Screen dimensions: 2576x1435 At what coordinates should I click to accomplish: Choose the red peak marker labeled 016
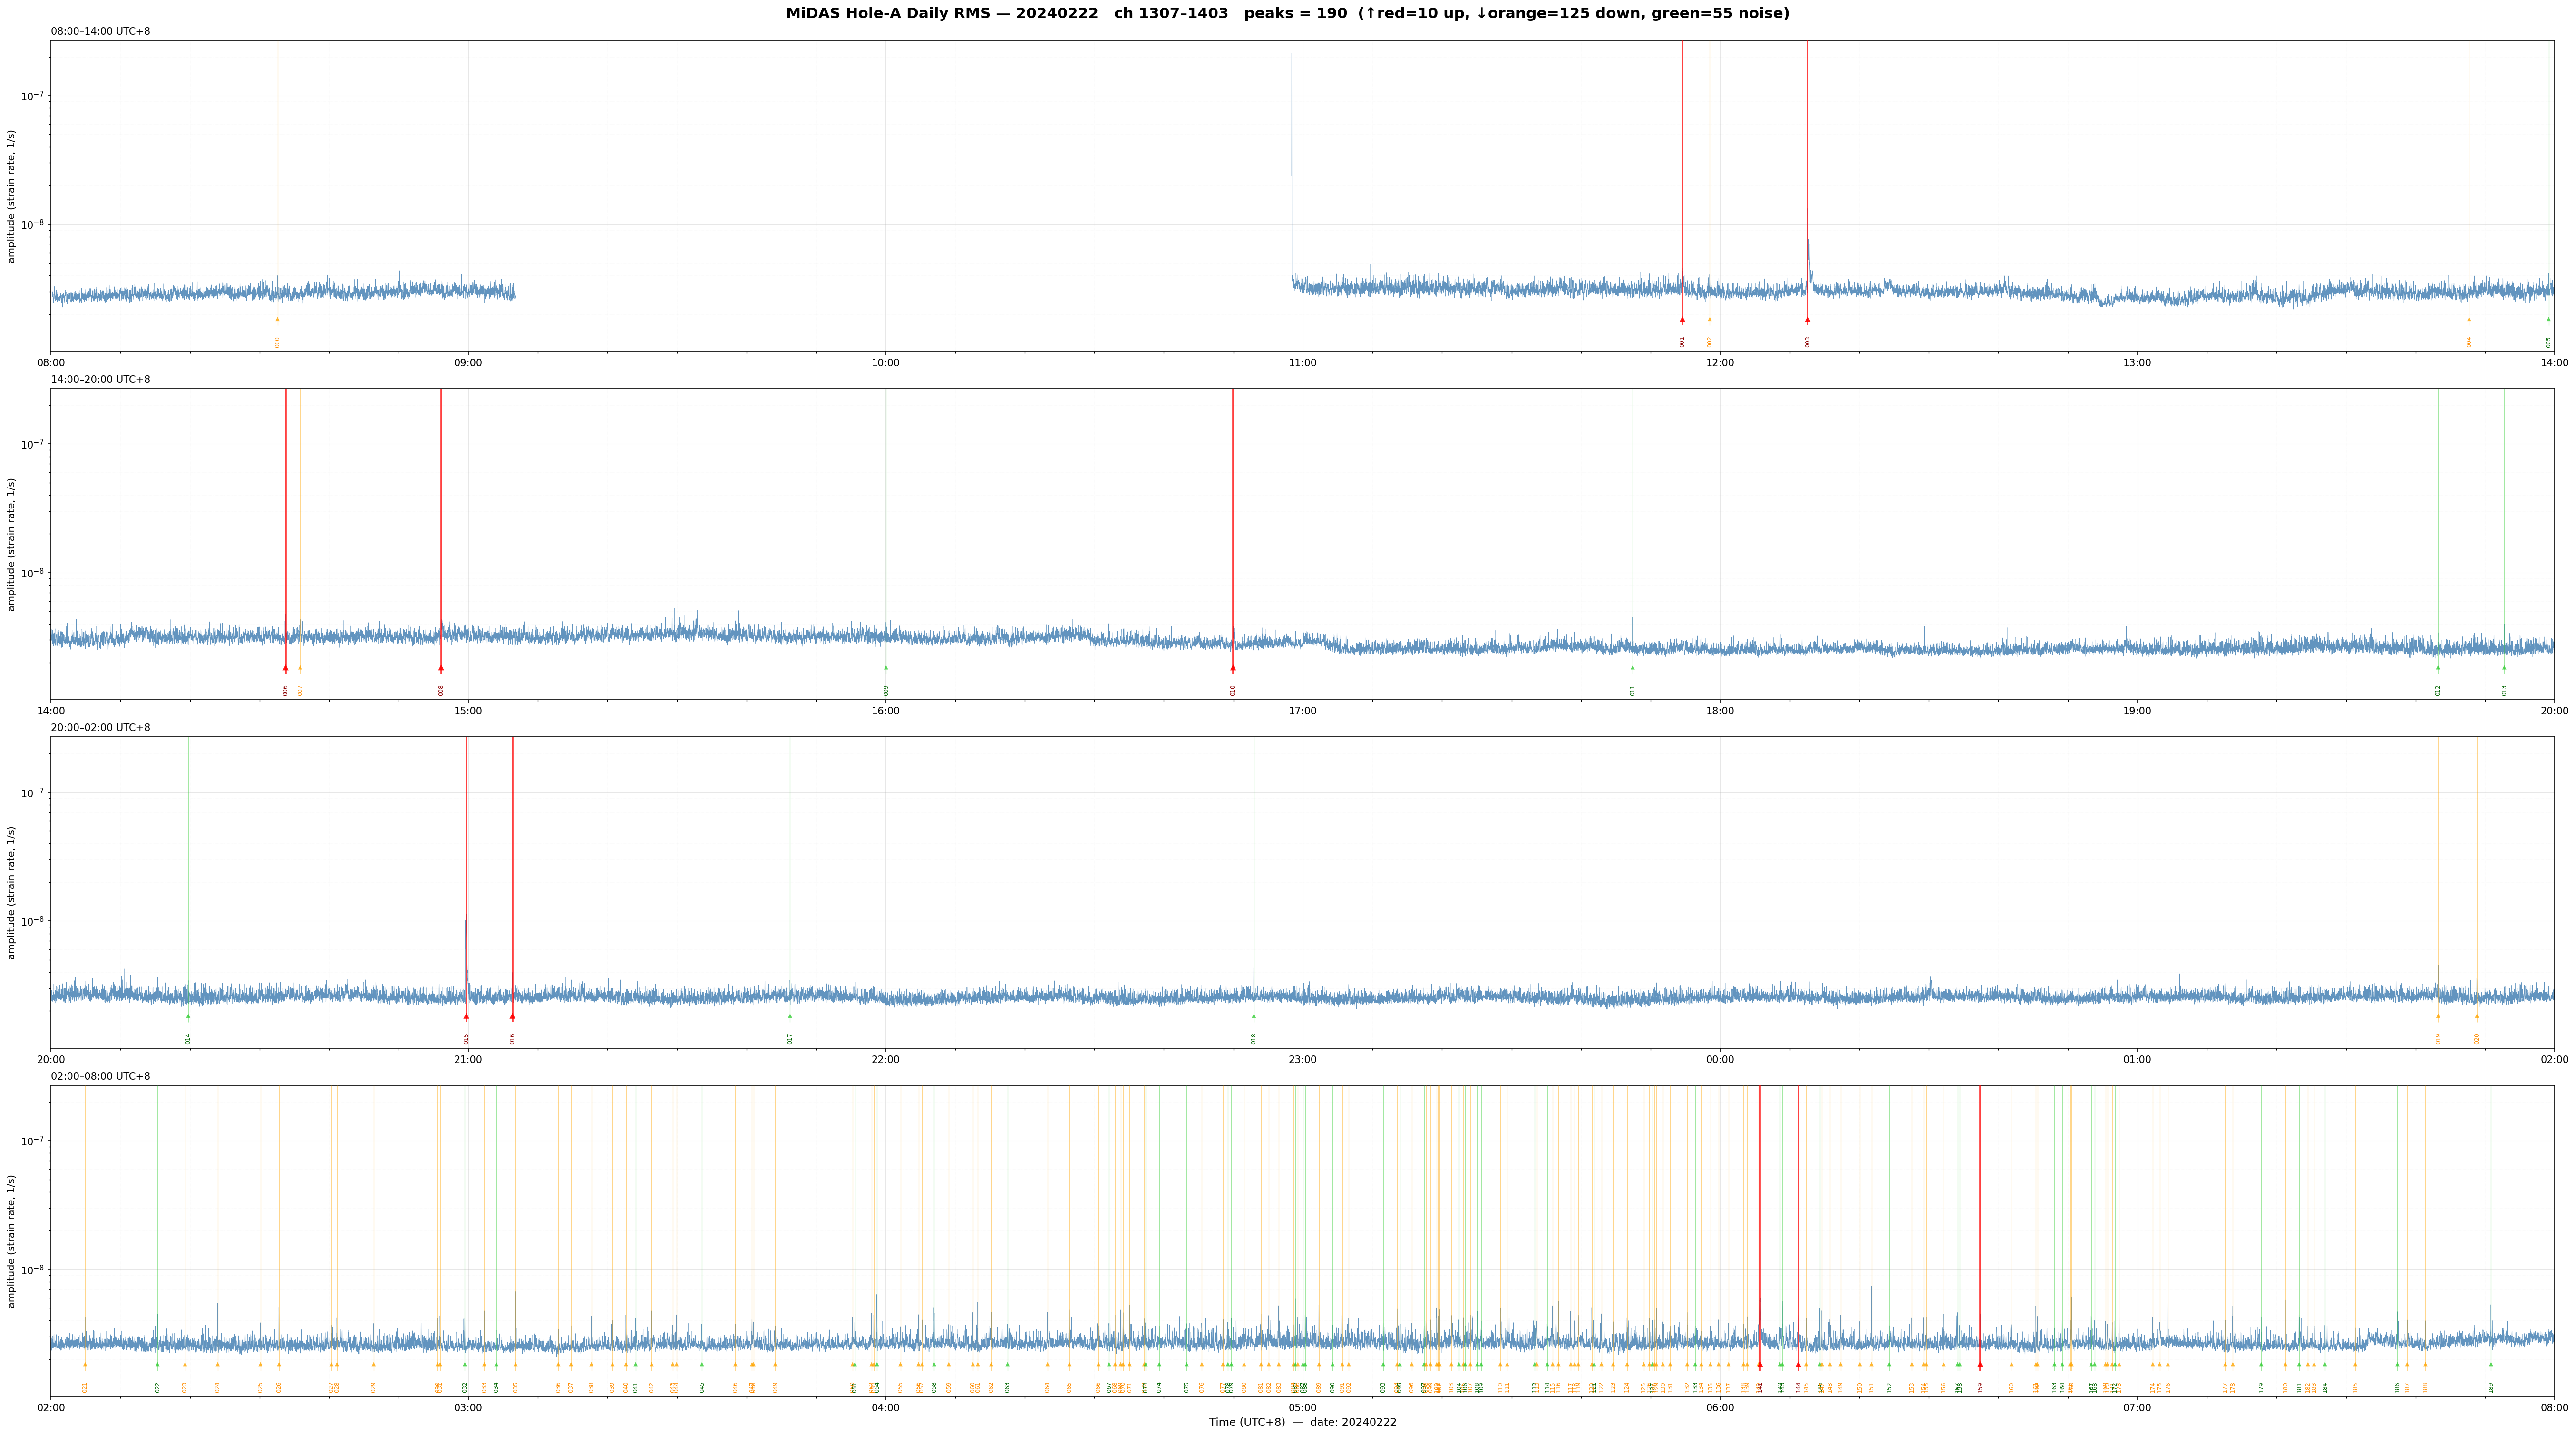tap(513, 1016)
